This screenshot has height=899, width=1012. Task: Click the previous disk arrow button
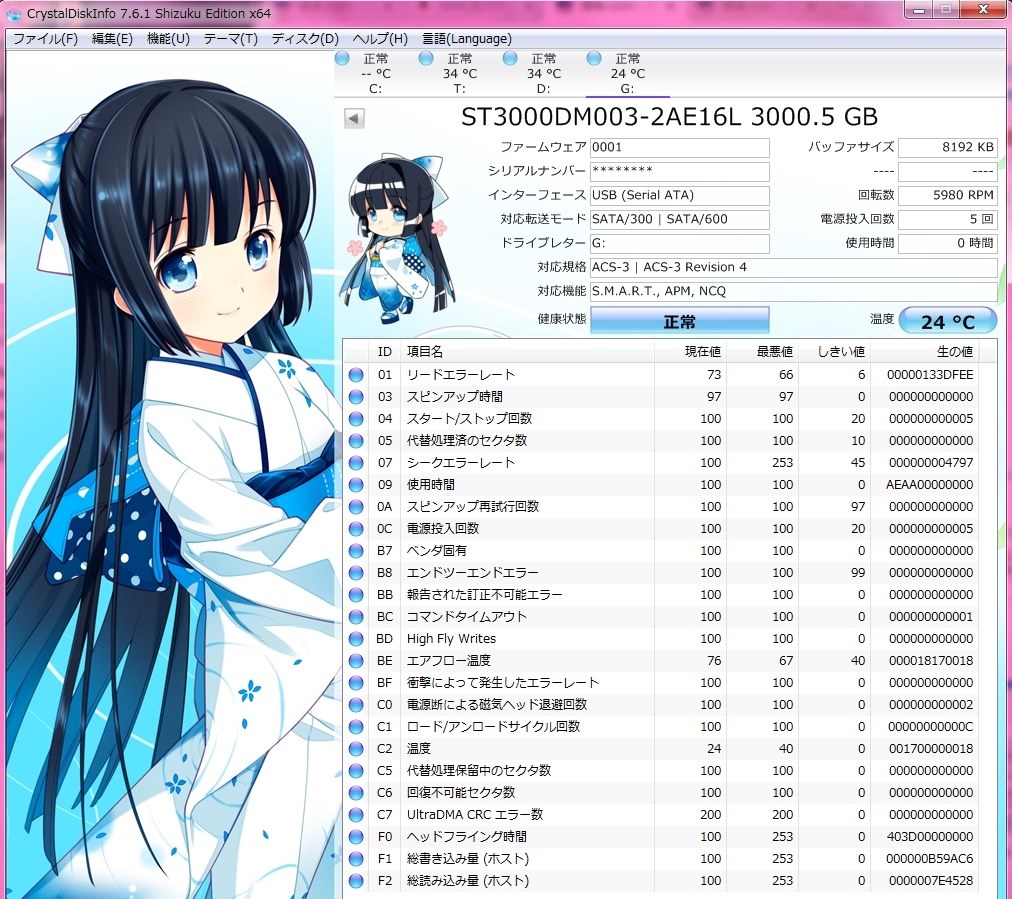point(354,118)
